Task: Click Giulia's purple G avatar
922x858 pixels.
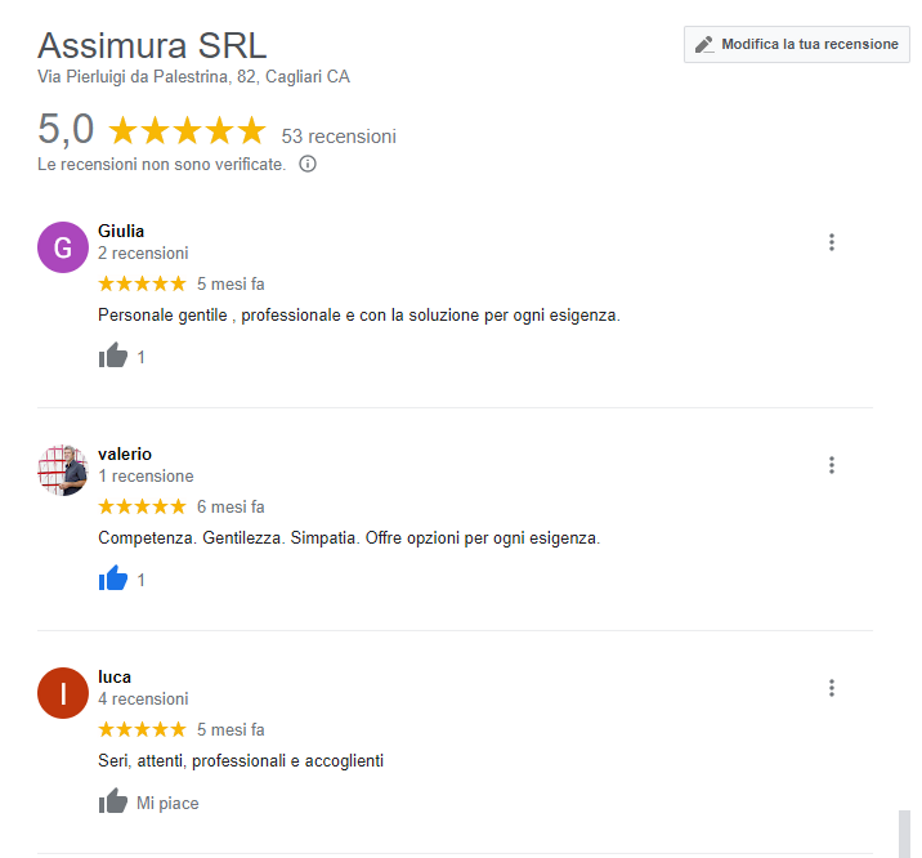Action: pos(63,247)
